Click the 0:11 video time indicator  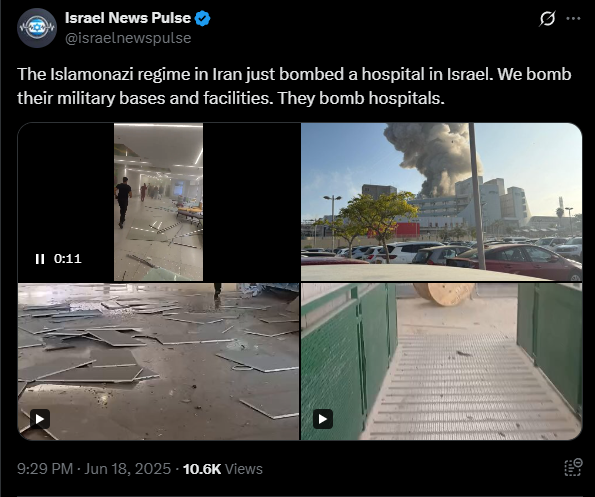[x=68, y=259]
